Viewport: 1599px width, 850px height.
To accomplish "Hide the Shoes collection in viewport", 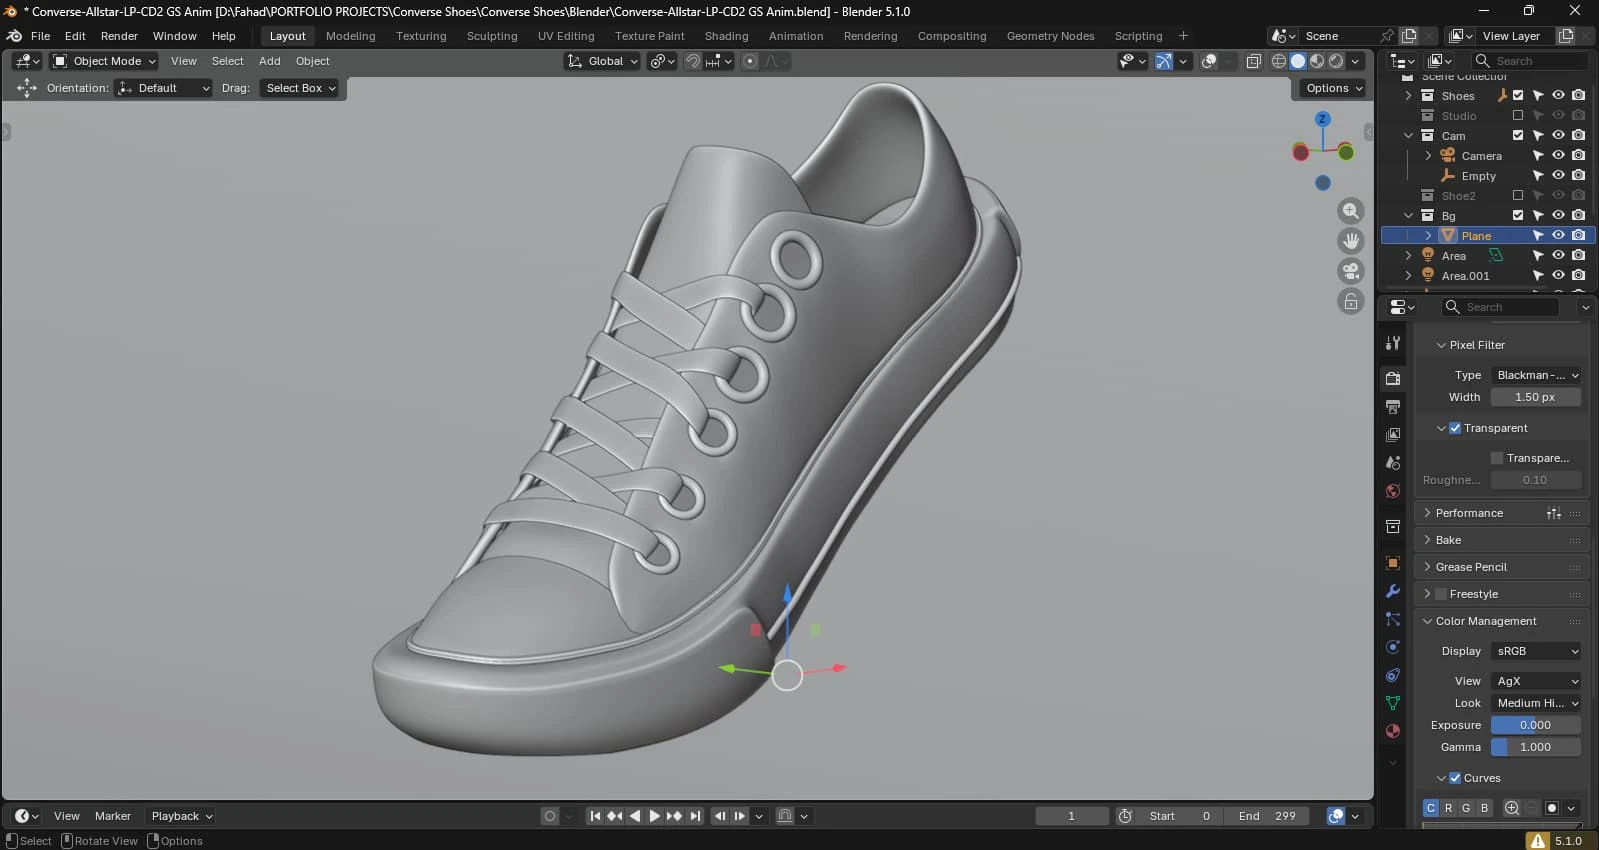I will [x=1558, y=96].
